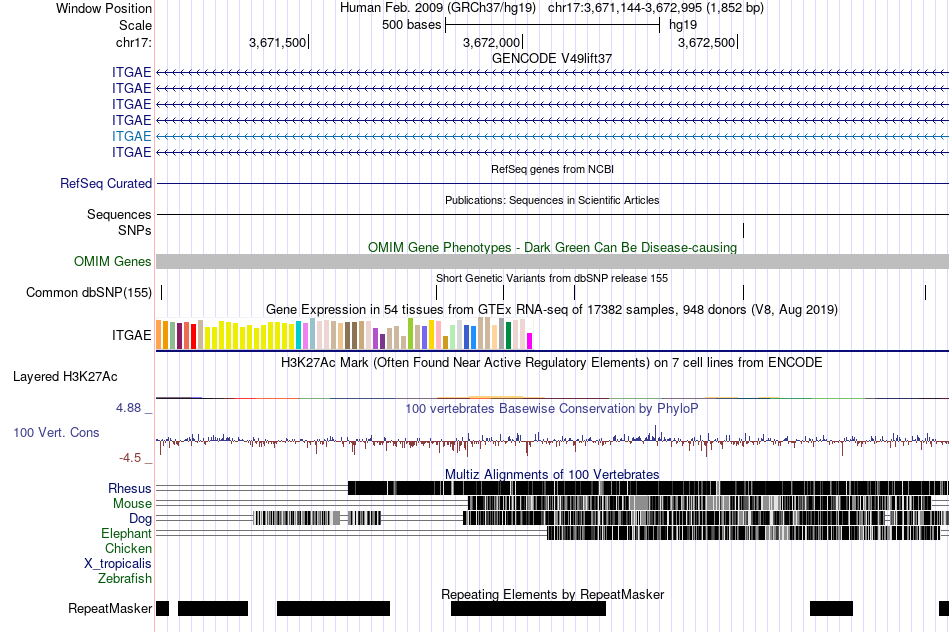Viewport: 950px width, 632px height.
Task: Open the GTEx Gene Expression track title
Action: click(552, 310)
